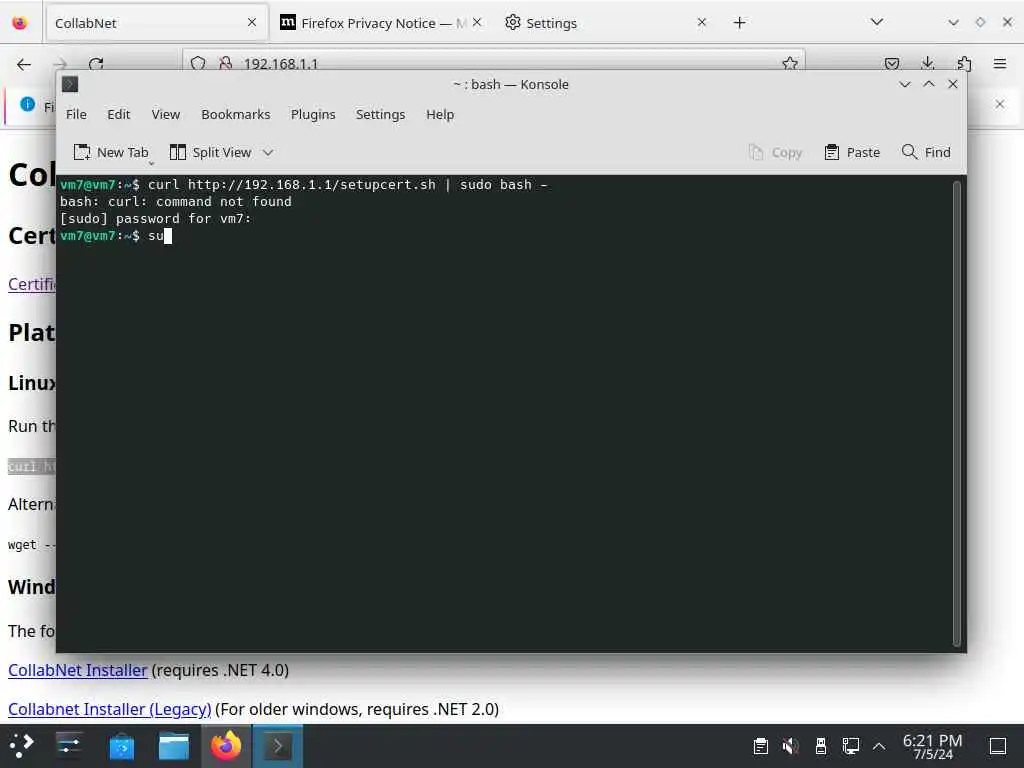Open the Firefox hamburger application menu
The image size is (1024, 768).
[x=999, y=63]
